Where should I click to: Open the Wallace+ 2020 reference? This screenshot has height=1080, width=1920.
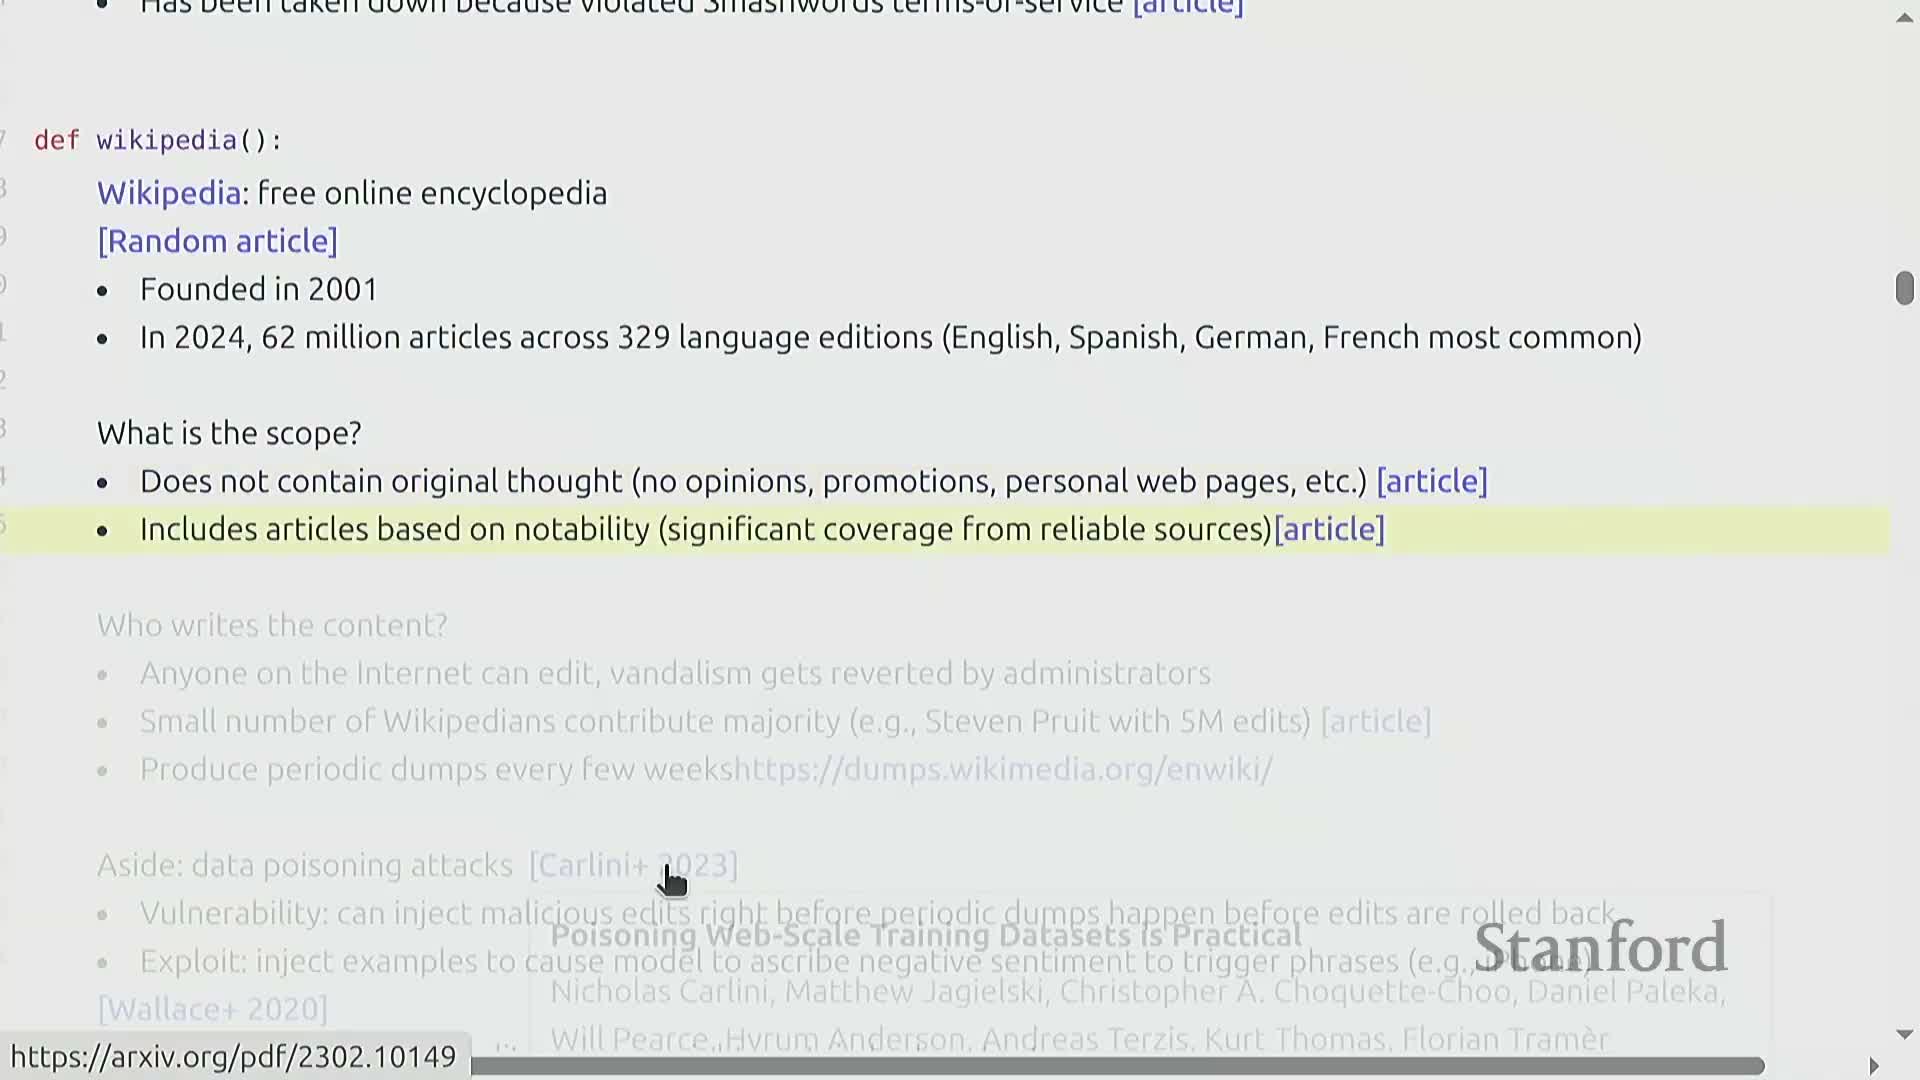[x=212, y=1009]
